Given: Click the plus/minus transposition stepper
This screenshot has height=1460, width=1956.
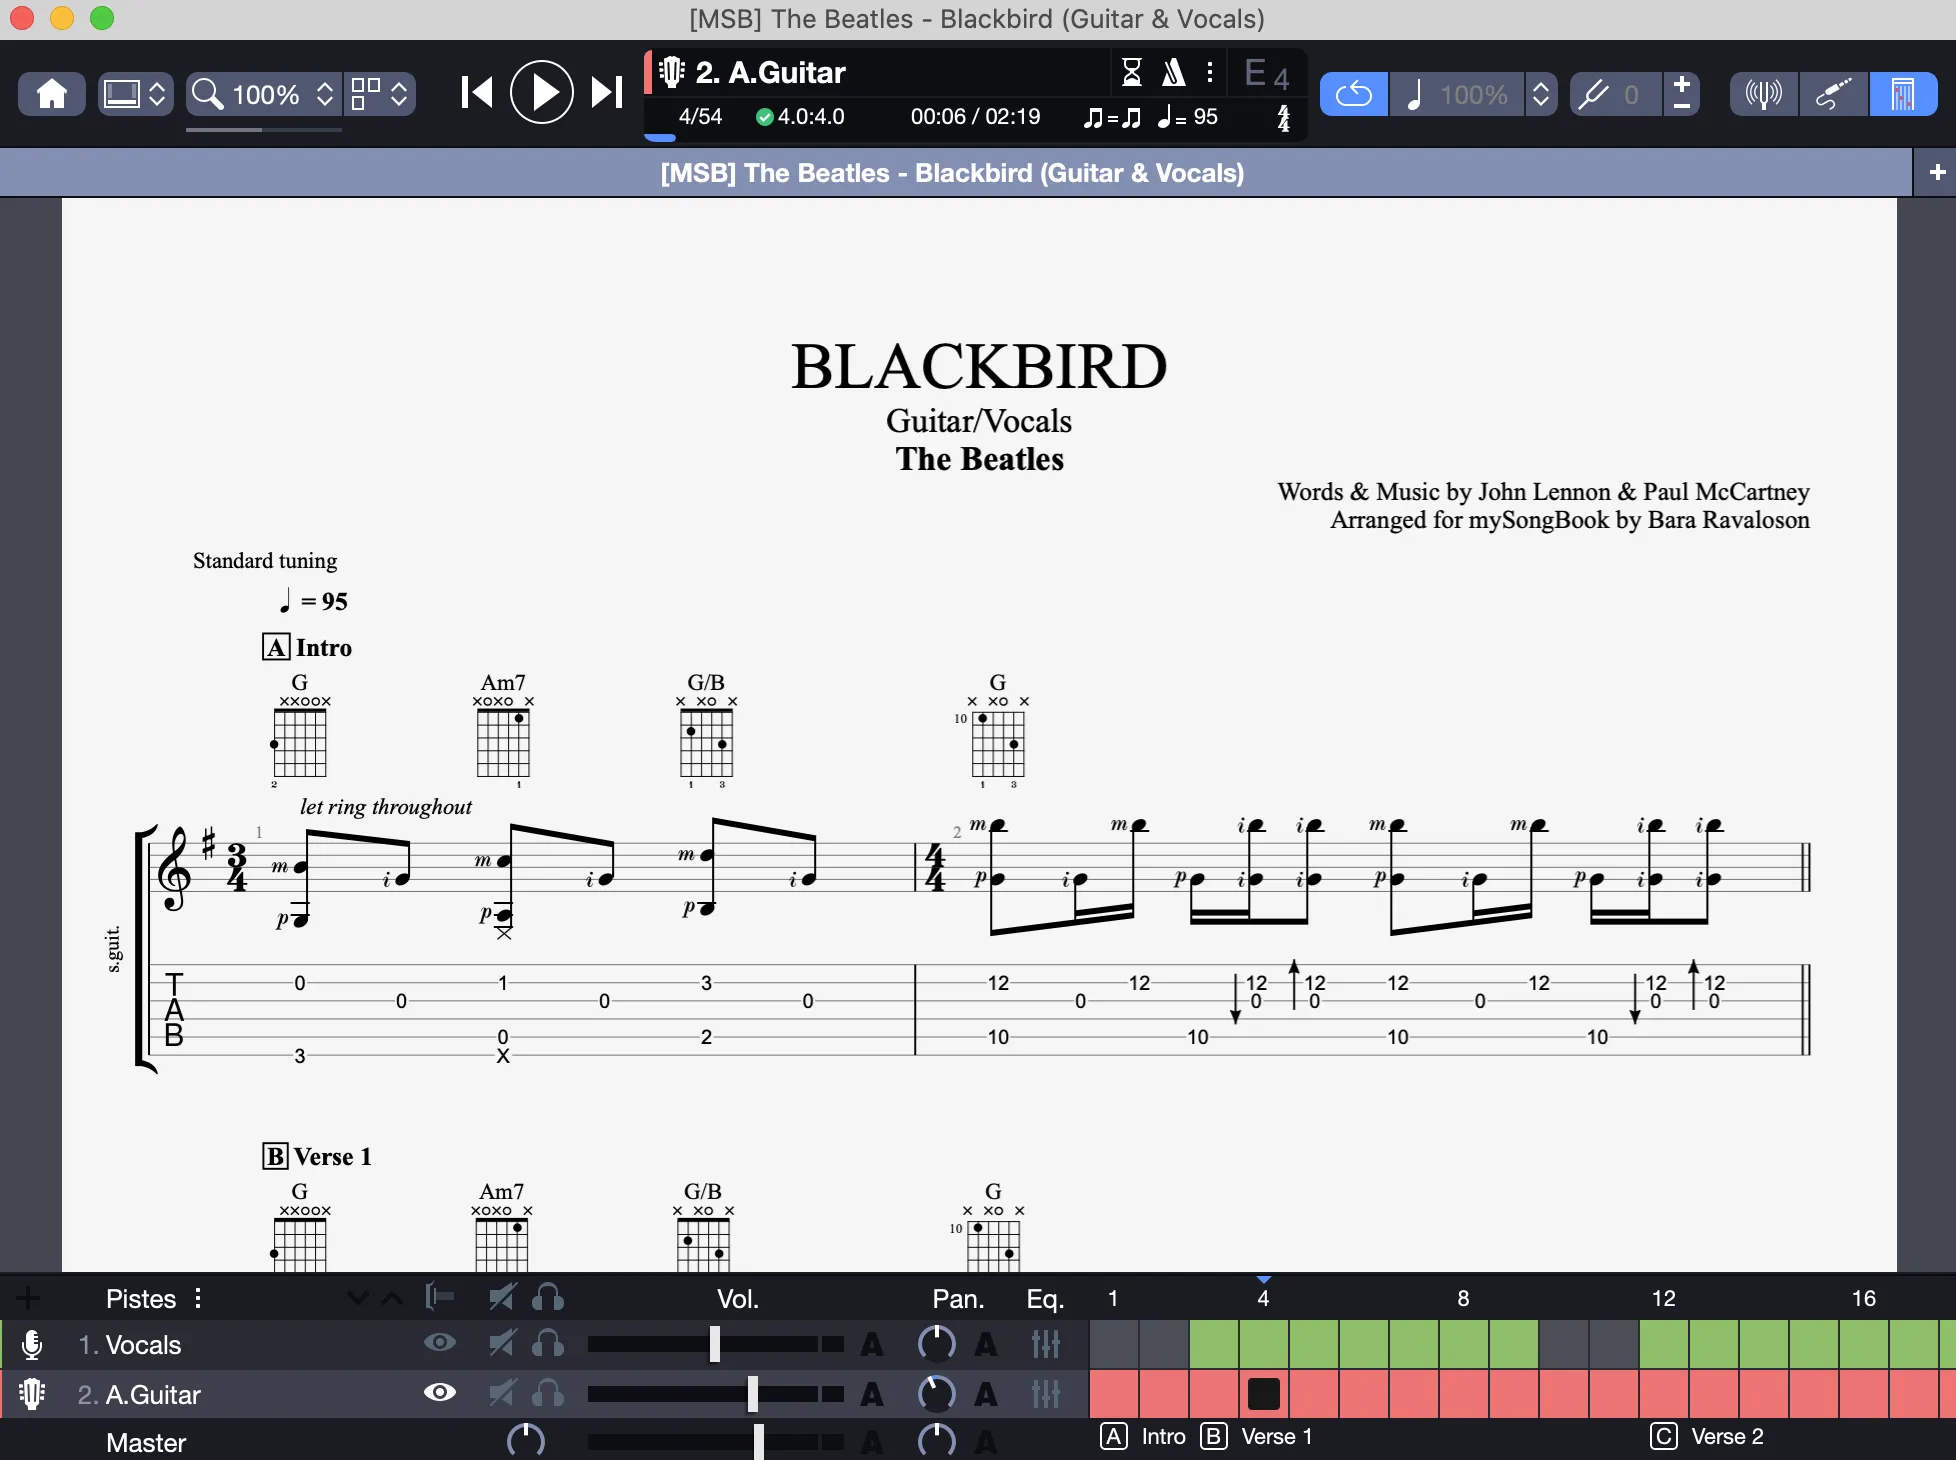Looking at the screenshot, I should click(x=1682, y=94).
